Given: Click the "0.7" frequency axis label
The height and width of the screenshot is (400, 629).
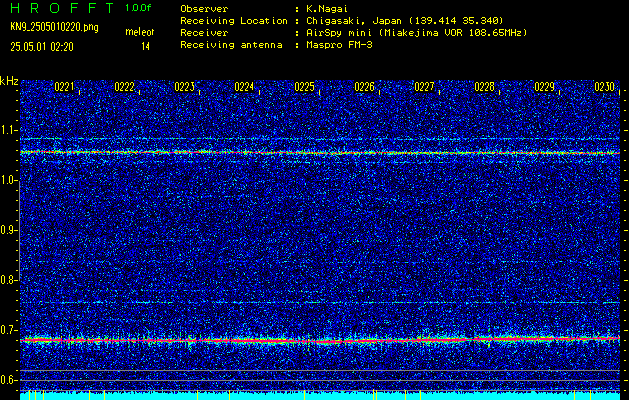Looking at the screenshot, I should pos(8,330).
